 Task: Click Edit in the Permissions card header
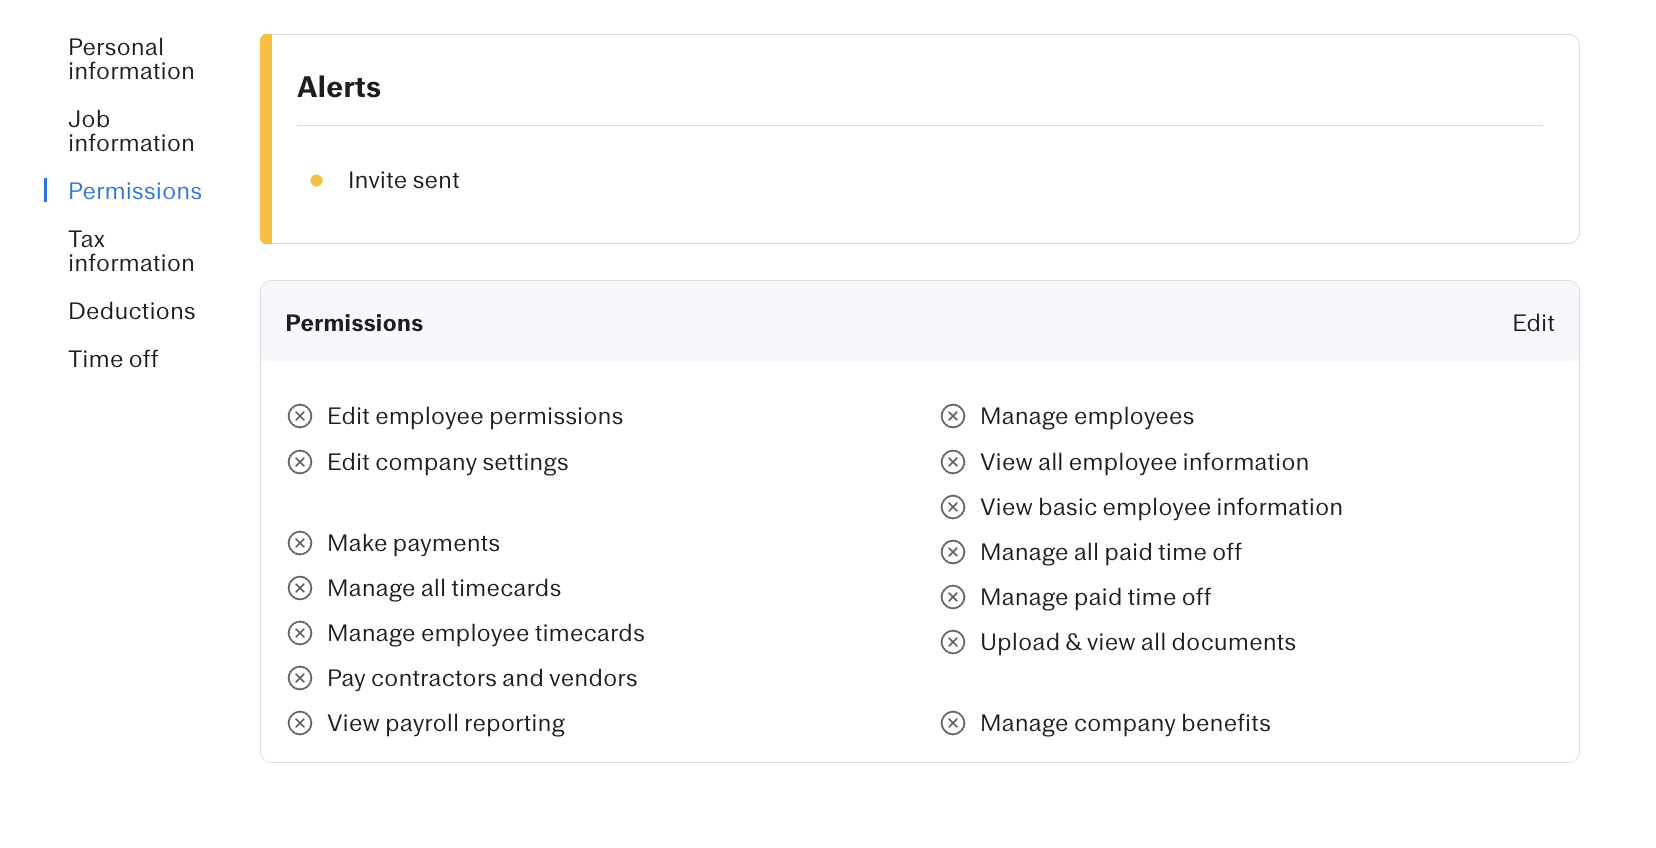(1532, 323)
